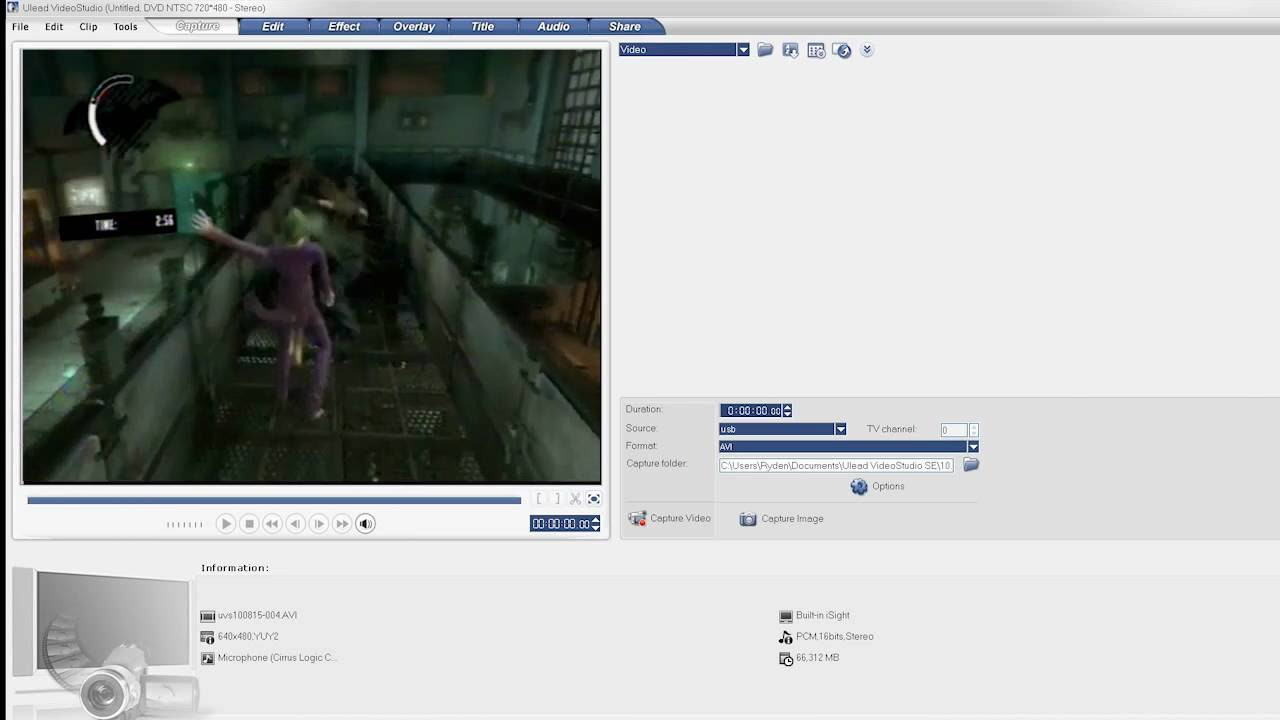The height and width of the screenshot is (720, 1280).
Task: Click the Duration timecode field
Action: [751, 411]
